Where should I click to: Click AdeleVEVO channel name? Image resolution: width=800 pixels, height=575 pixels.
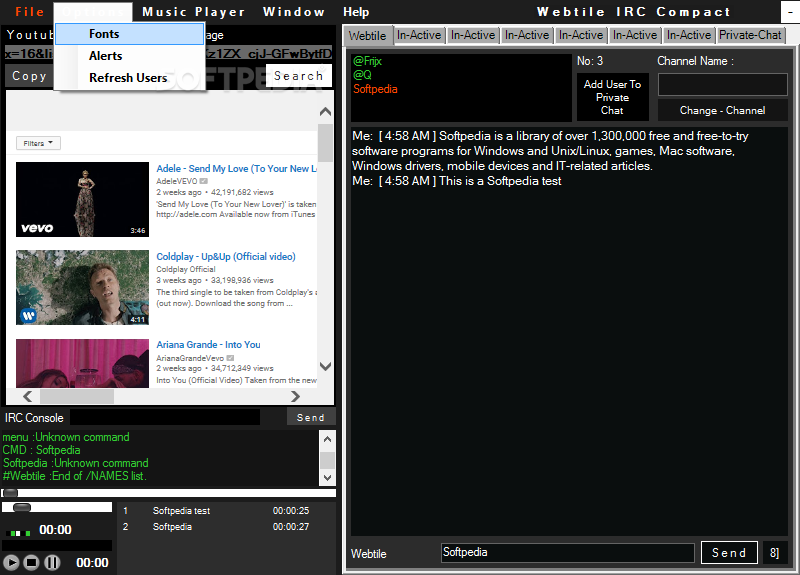(177, 181)
